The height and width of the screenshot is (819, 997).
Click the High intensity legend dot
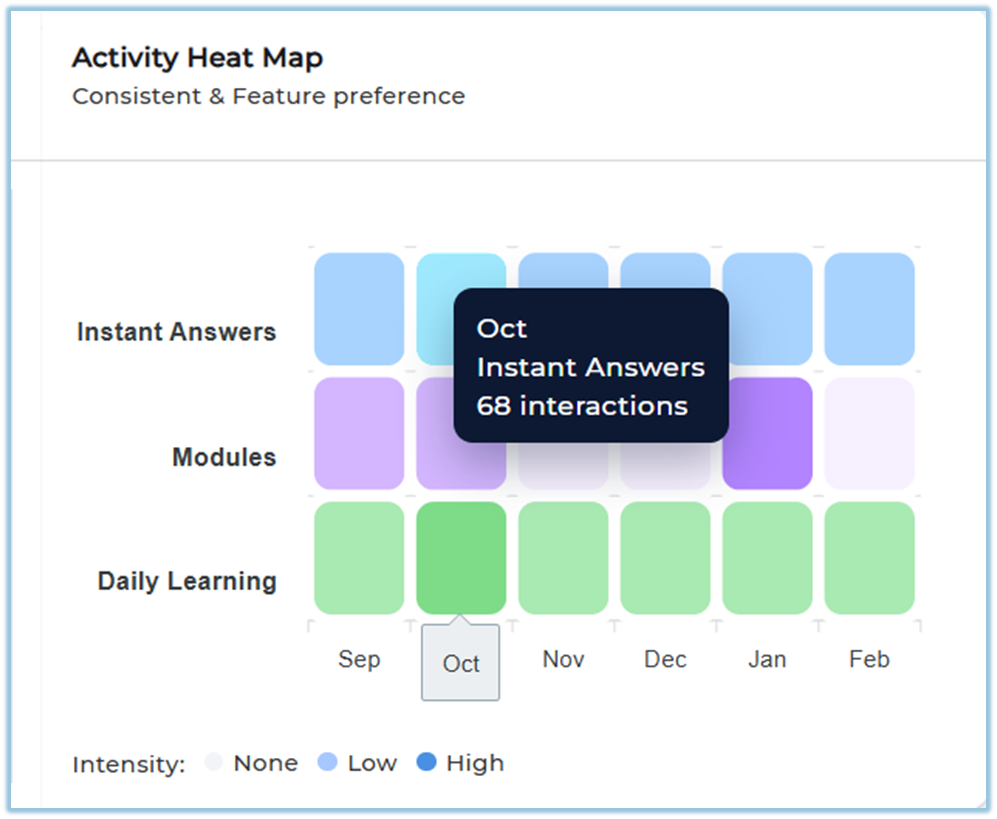pos(426,763)
